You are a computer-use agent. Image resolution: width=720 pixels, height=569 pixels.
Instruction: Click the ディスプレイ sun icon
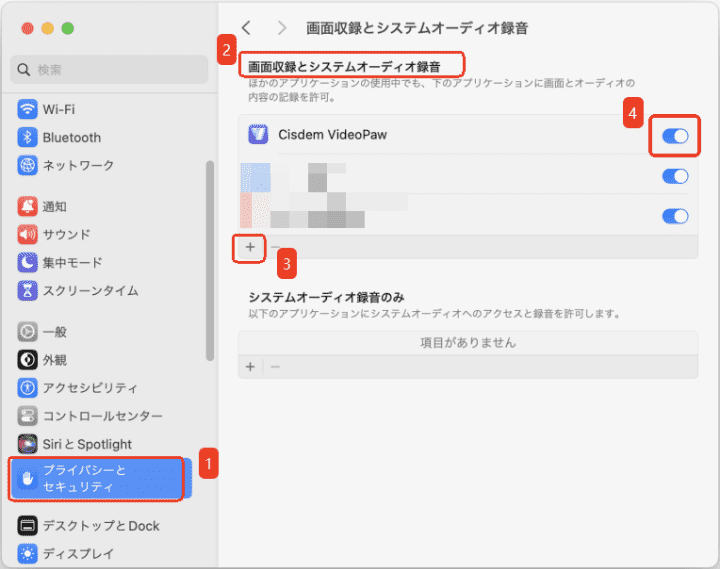click(x=27, y=554)
